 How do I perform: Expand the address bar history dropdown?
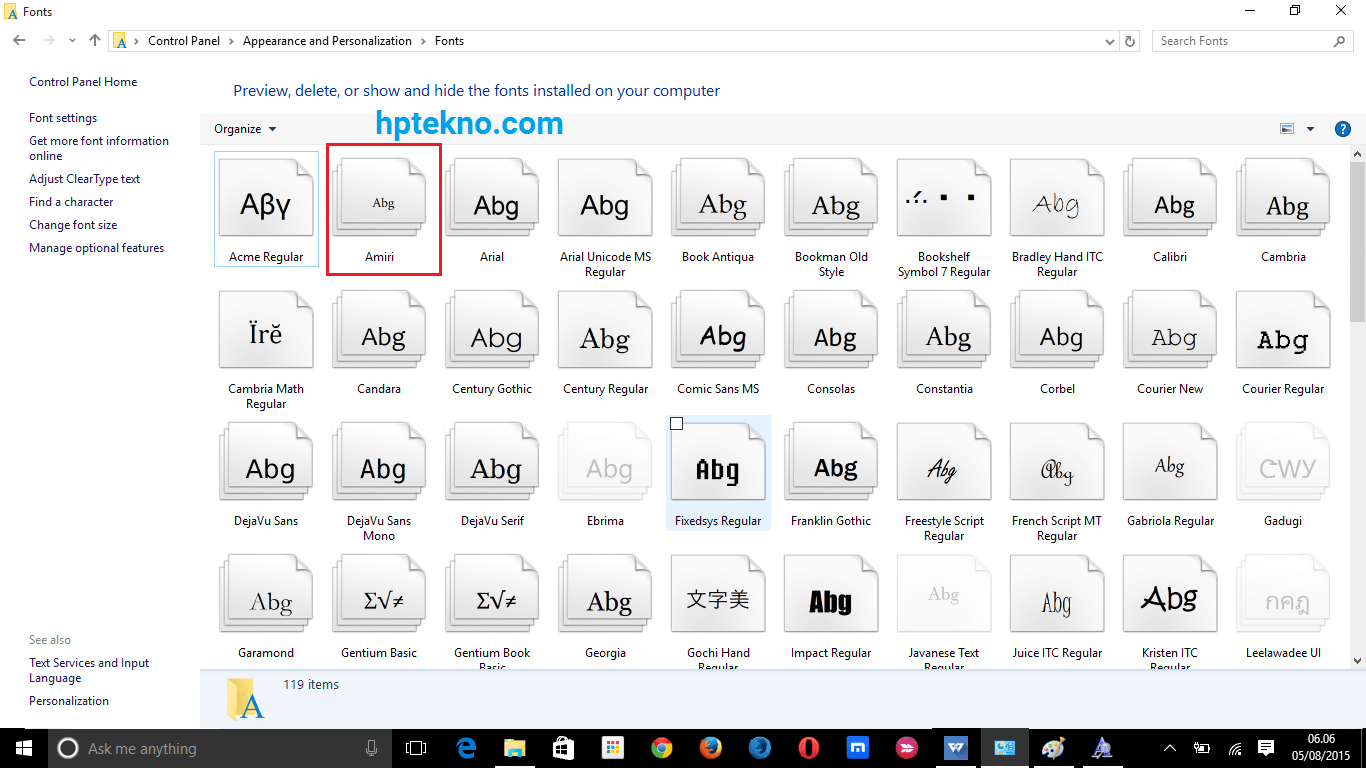[1109, 41]
